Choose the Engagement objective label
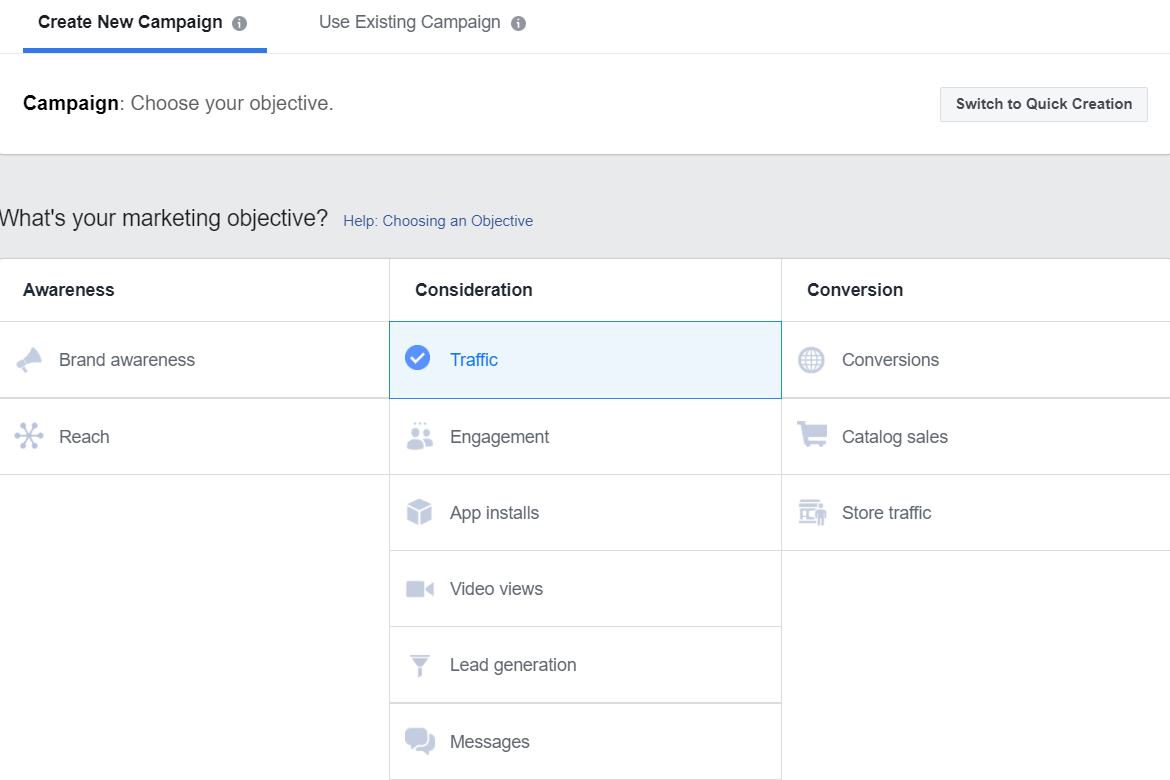This screenshot has width=1170, height=780. pos(499,437)
